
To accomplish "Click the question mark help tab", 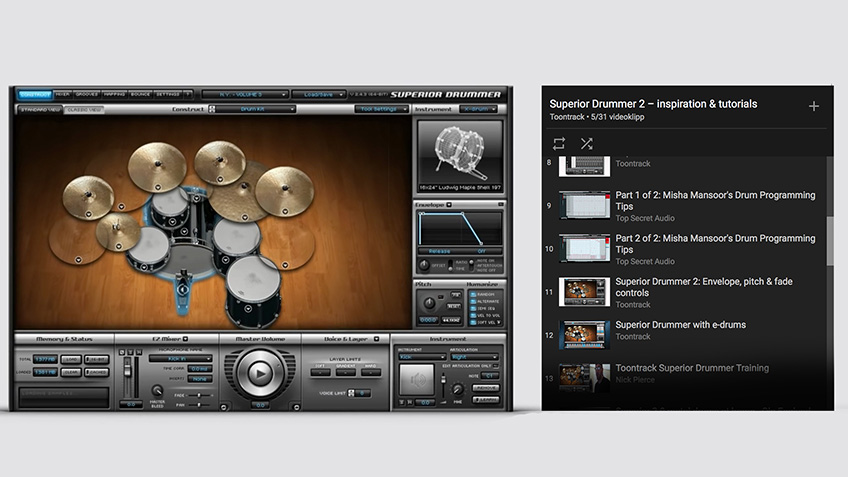I will pyautogui.click(x=188, y=95).
